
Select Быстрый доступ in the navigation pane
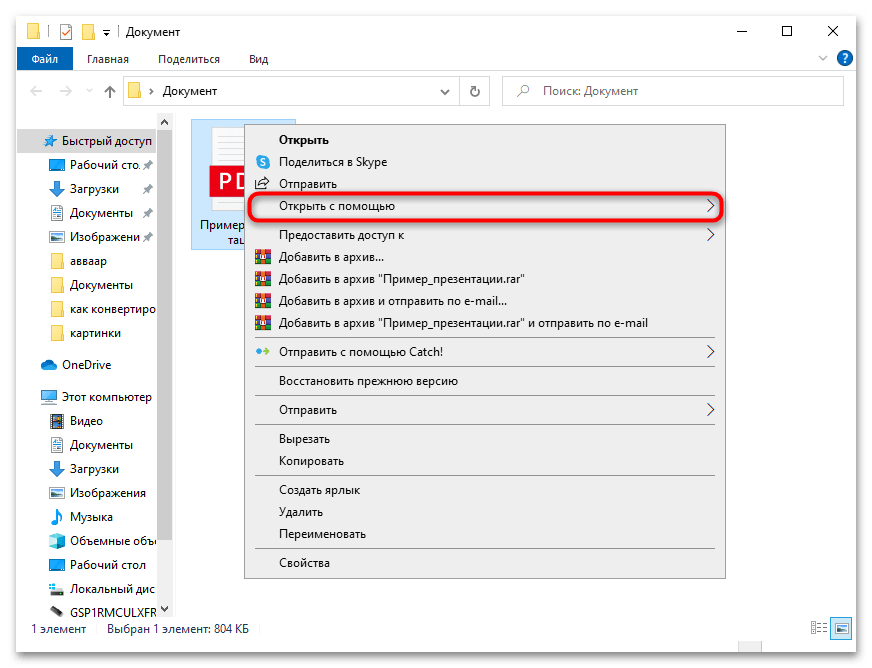(x=87, y=141)
